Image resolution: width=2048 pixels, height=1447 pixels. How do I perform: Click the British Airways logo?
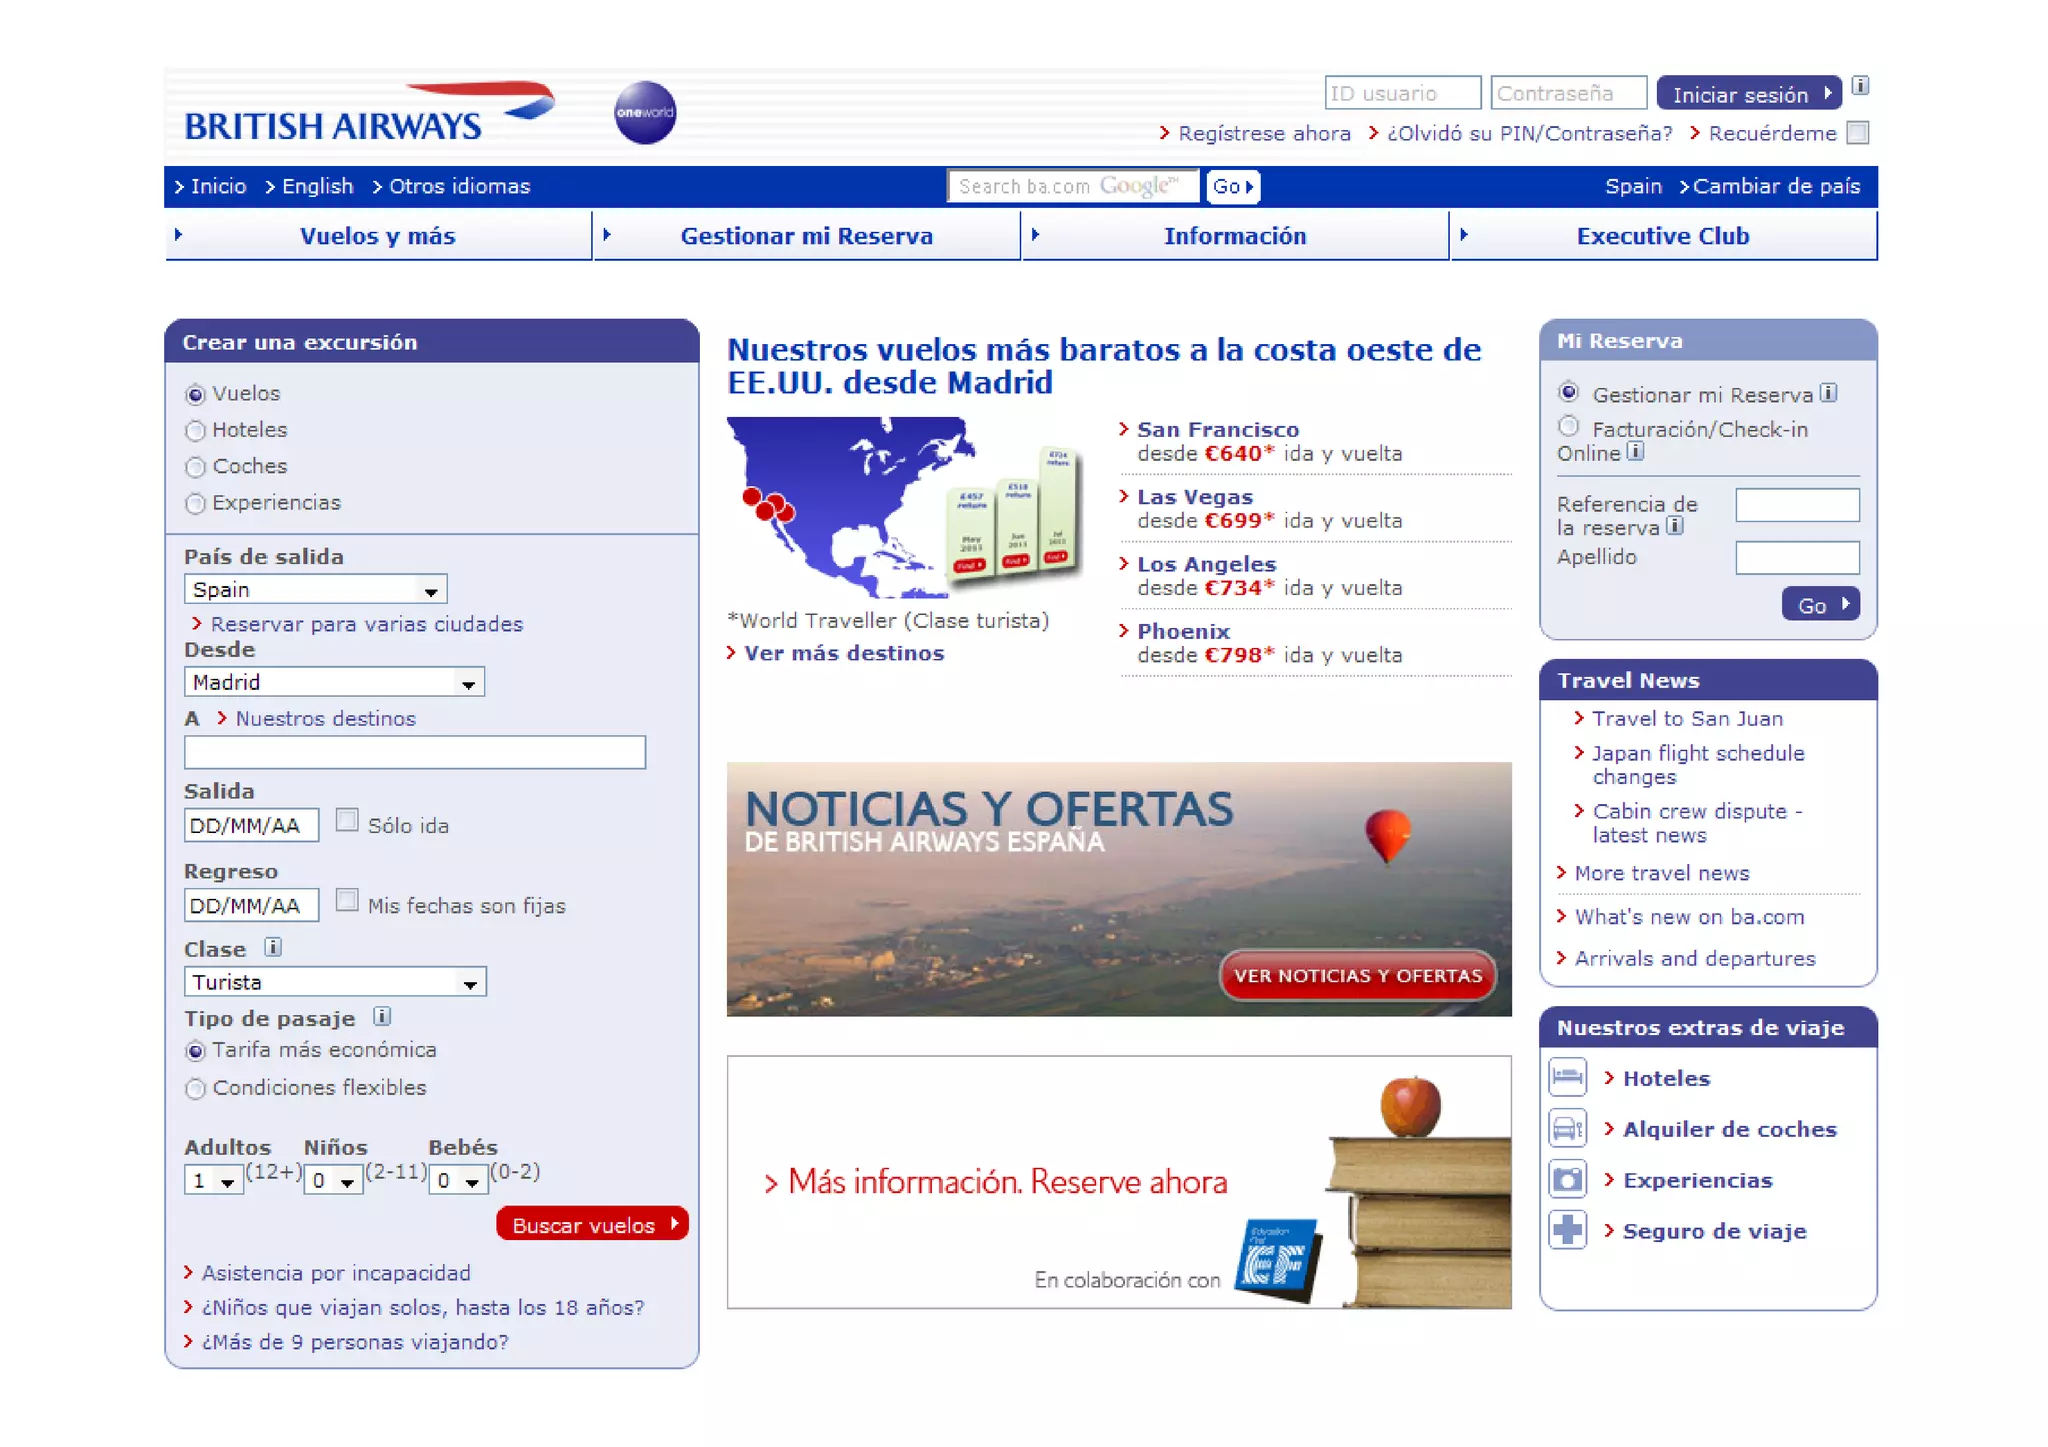(368, 113)
